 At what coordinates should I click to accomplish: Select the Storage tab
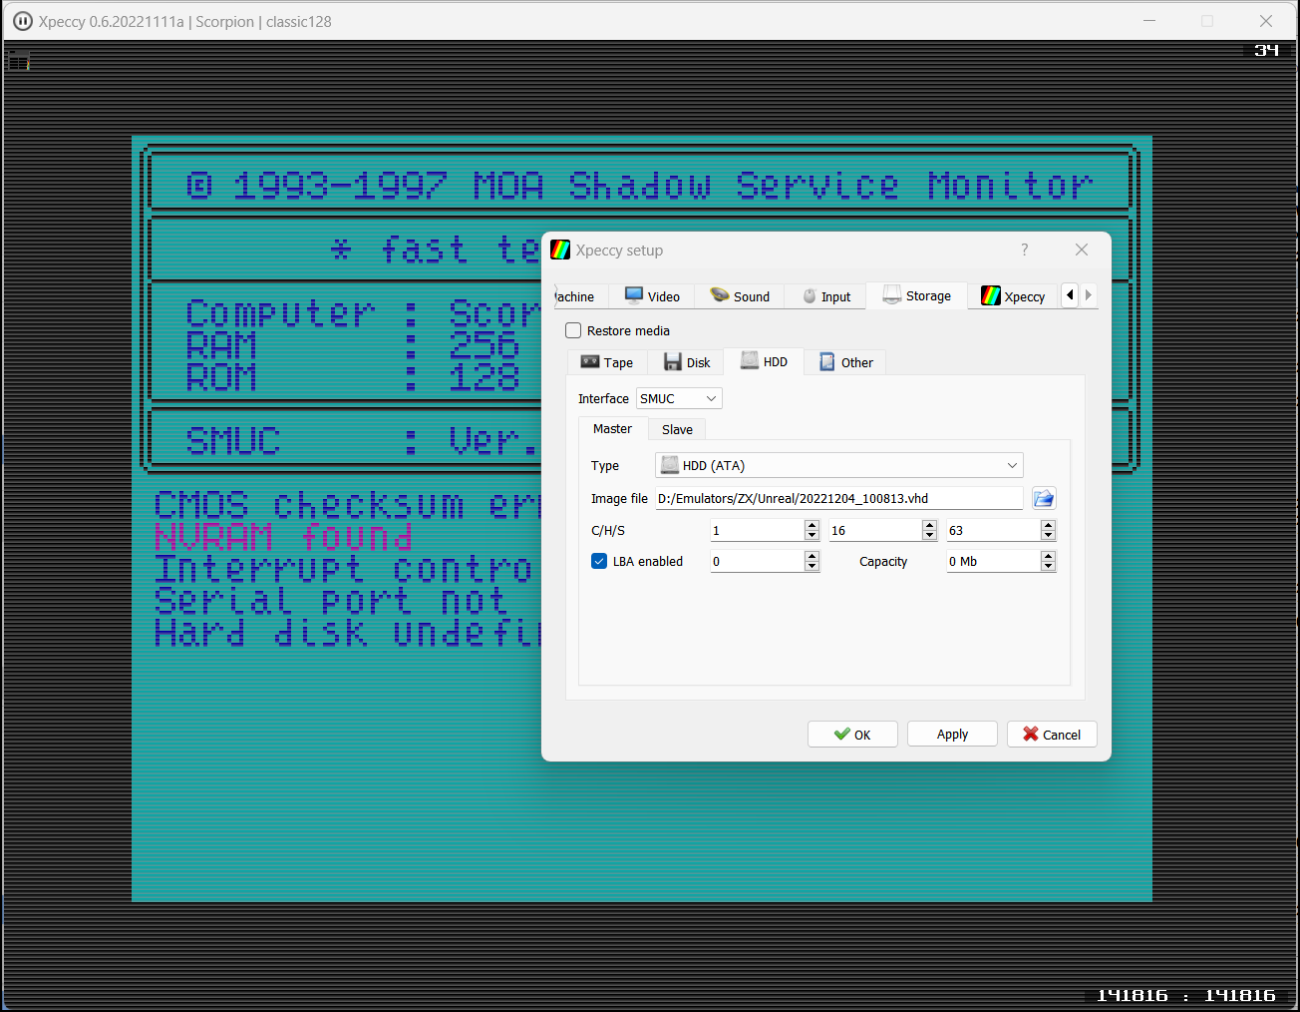(917, 295)
